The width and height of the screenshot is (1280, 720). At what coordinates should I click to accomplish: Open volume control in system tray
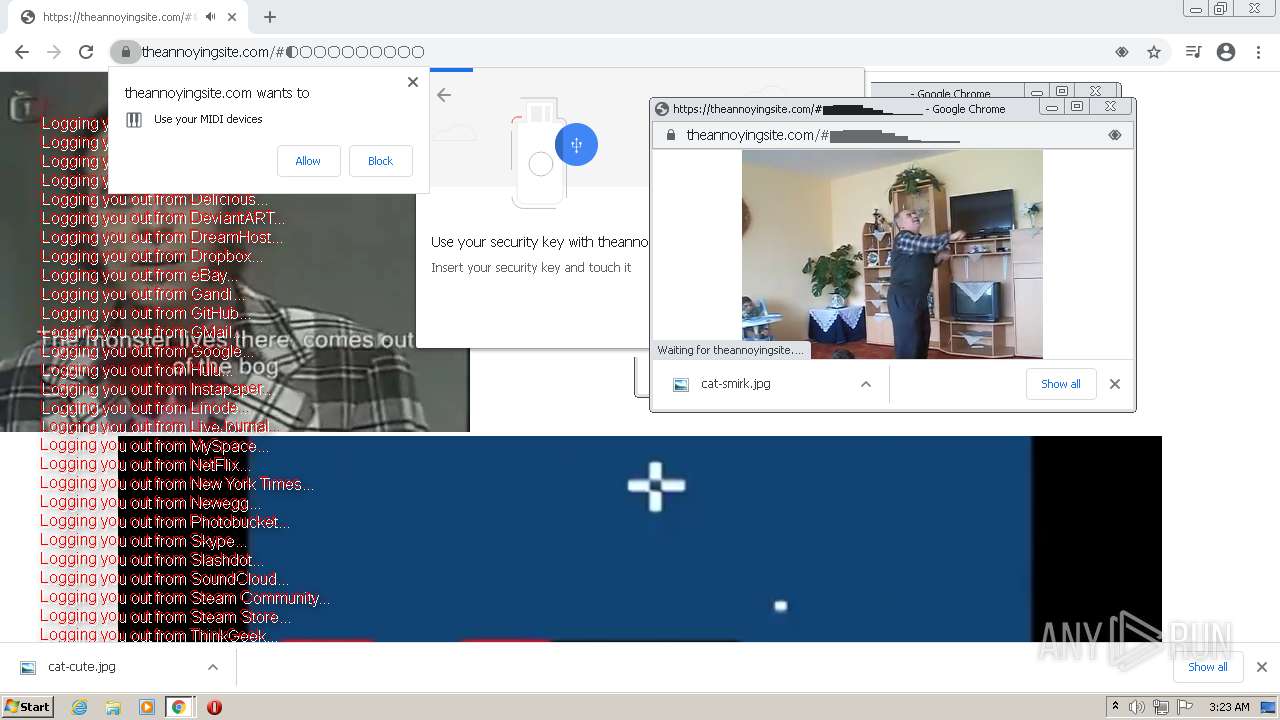click(x=1137, y=707)
